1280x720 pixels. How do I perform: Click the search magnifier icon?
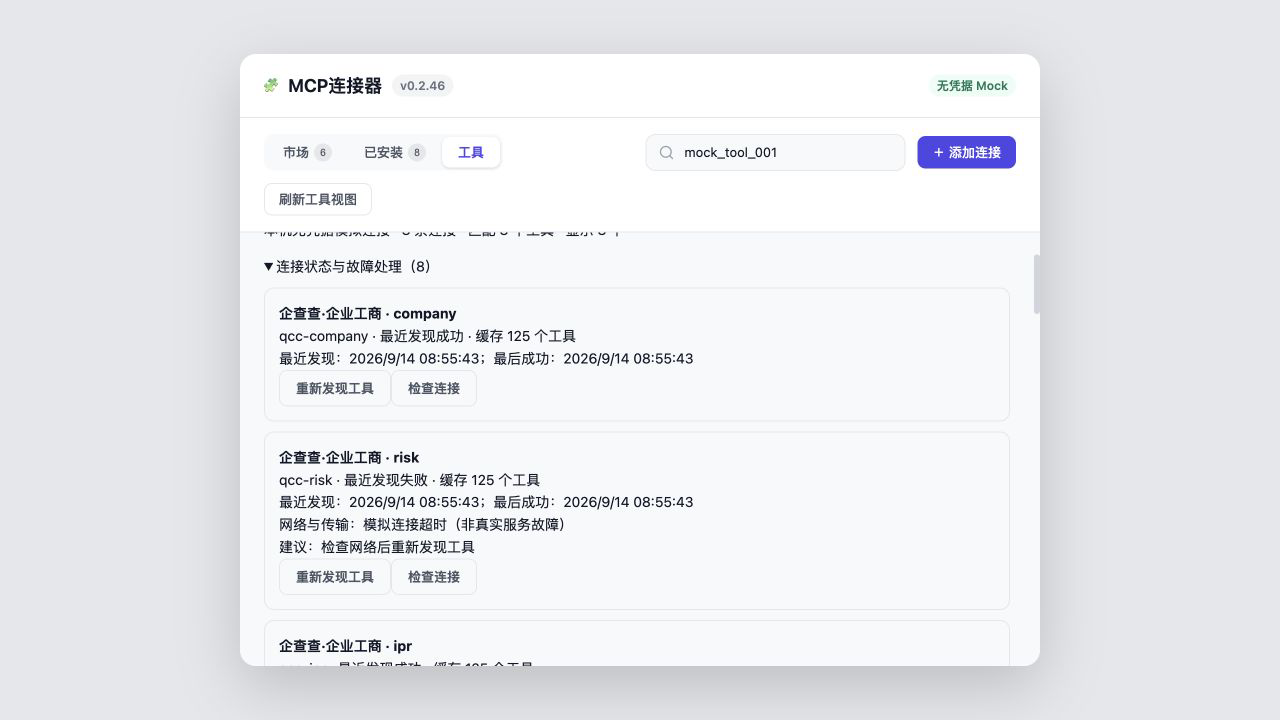click(x=666, y=153)
